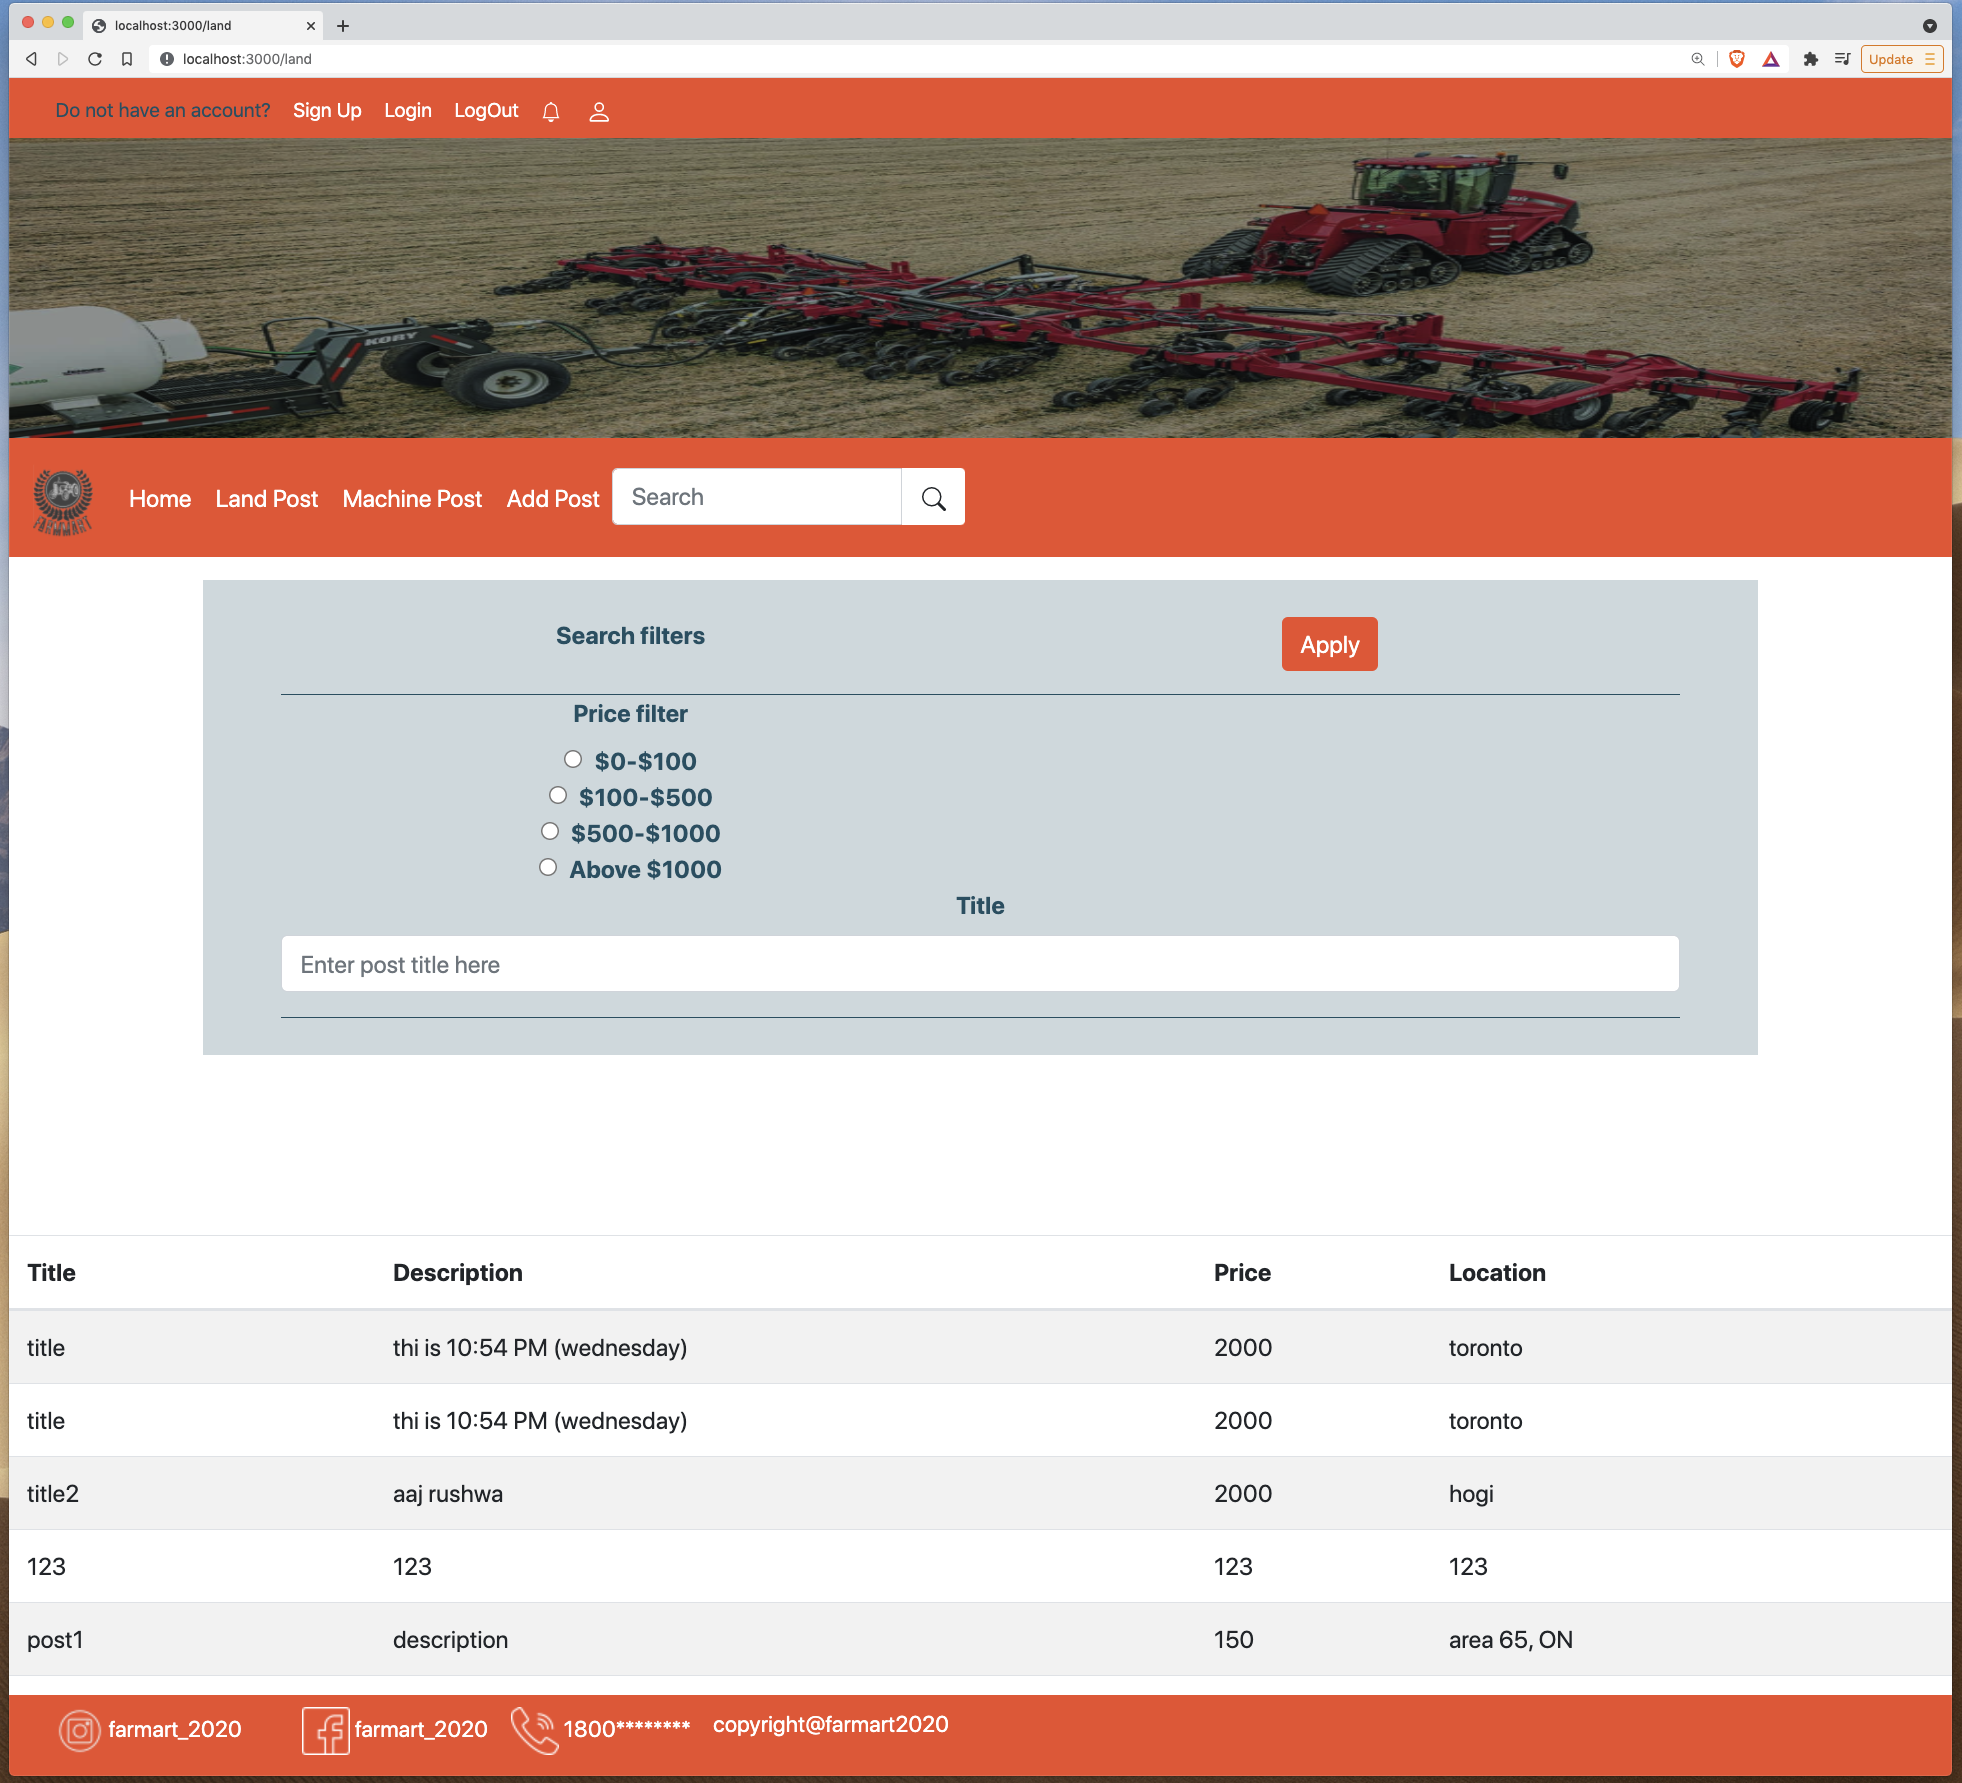Click the Description column header
1962x1783 pixels.
click(x=458, y=1273)
